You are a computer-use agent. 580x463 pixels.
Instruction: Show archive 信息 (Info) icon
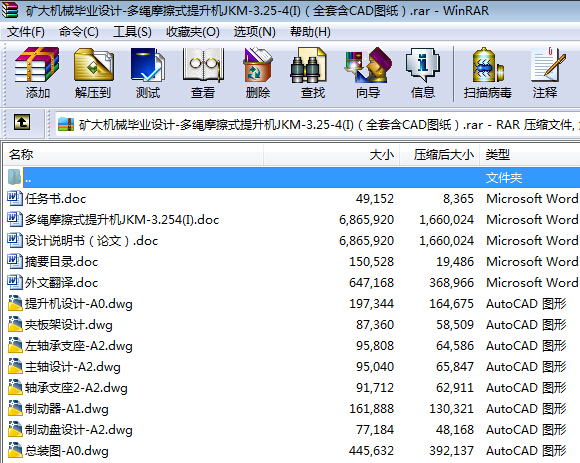tap(423, 65)
